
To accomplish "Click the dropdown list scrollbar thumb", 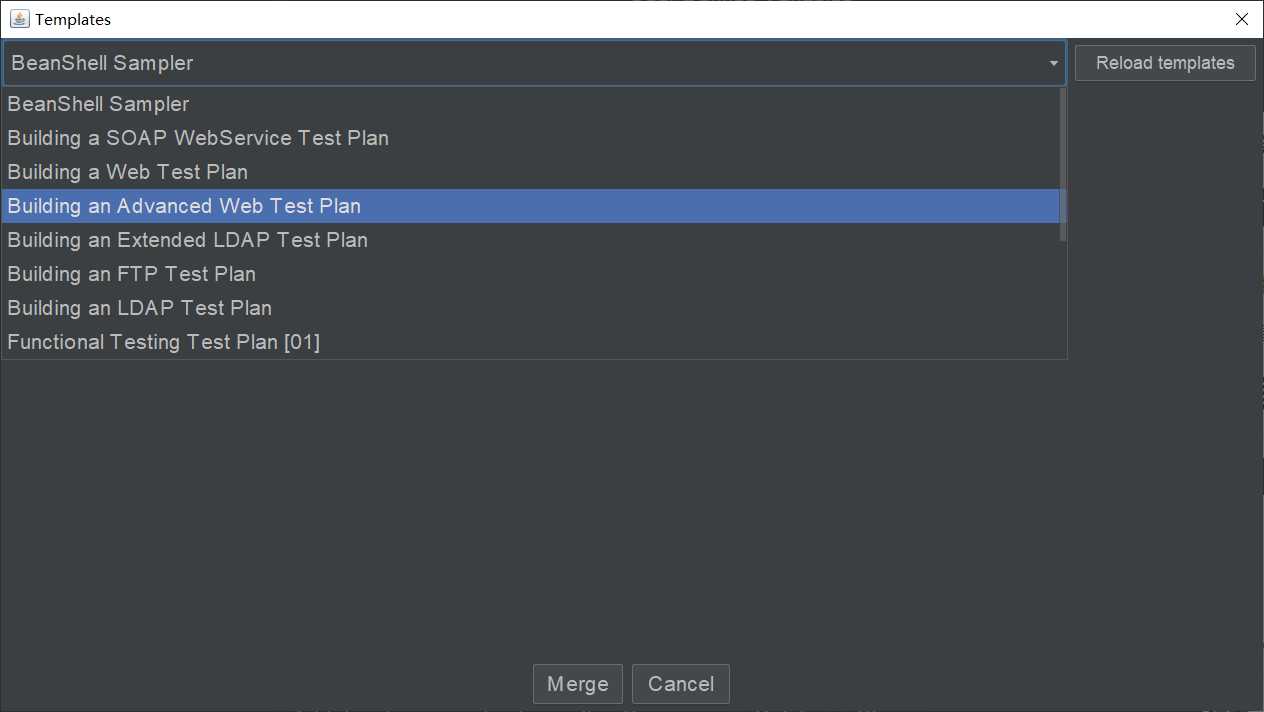I will 1063,165.
